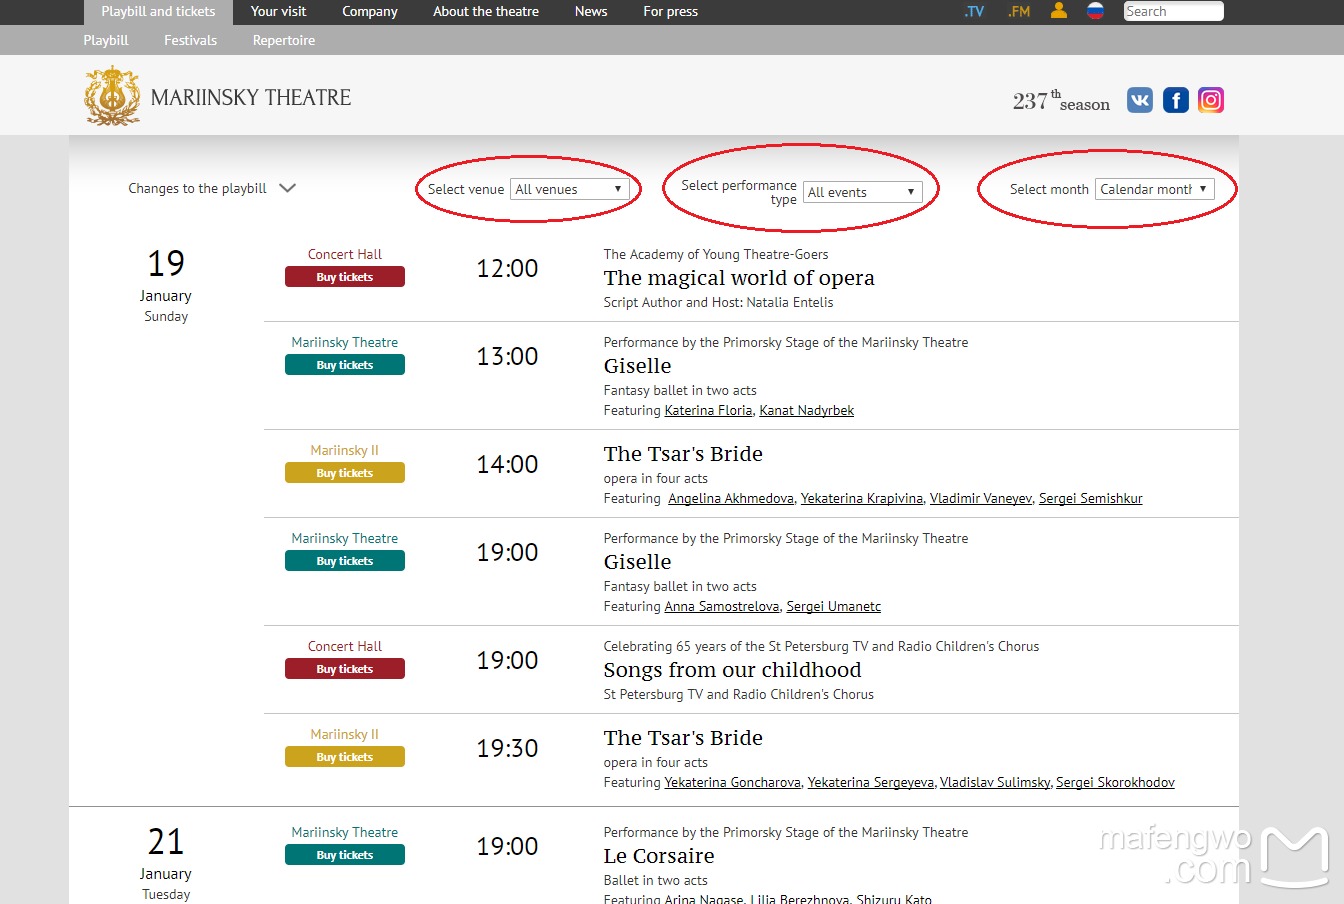
Task: Open Anna Samostrelova performer link
Action: click(722, 606)
